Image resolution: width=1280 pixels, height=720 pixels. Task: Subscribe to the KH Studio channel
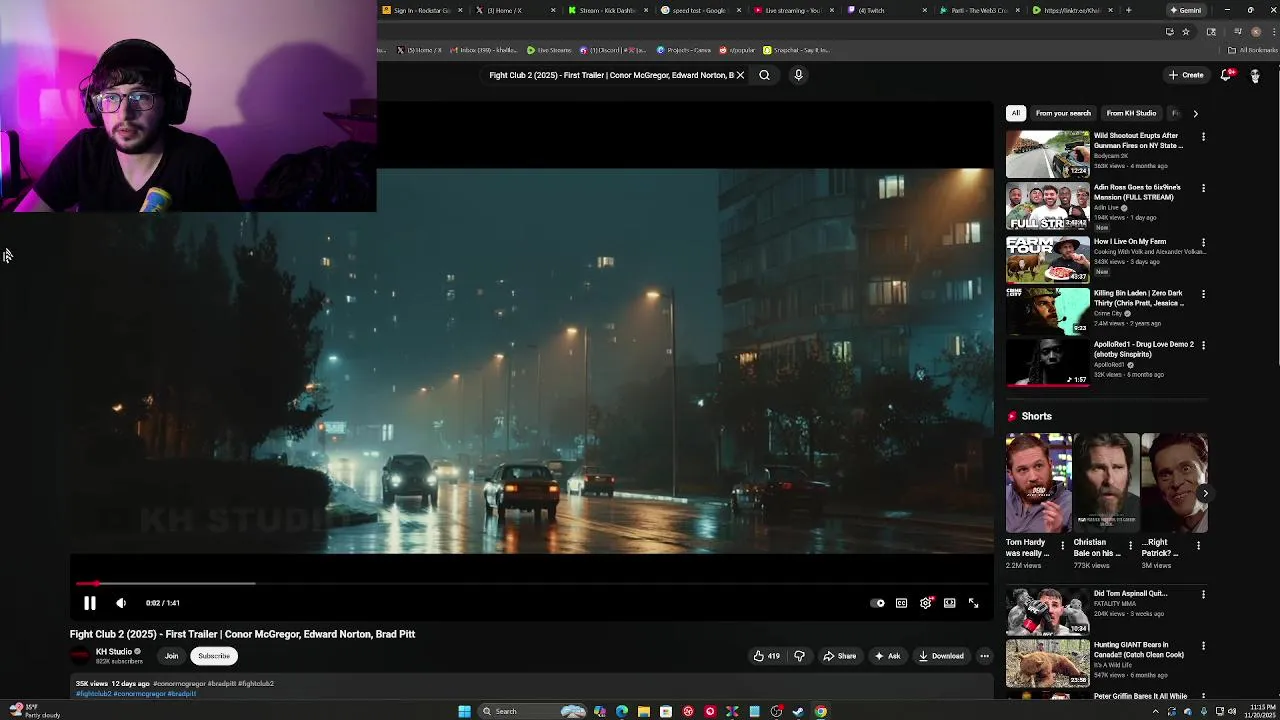[214, 656]
